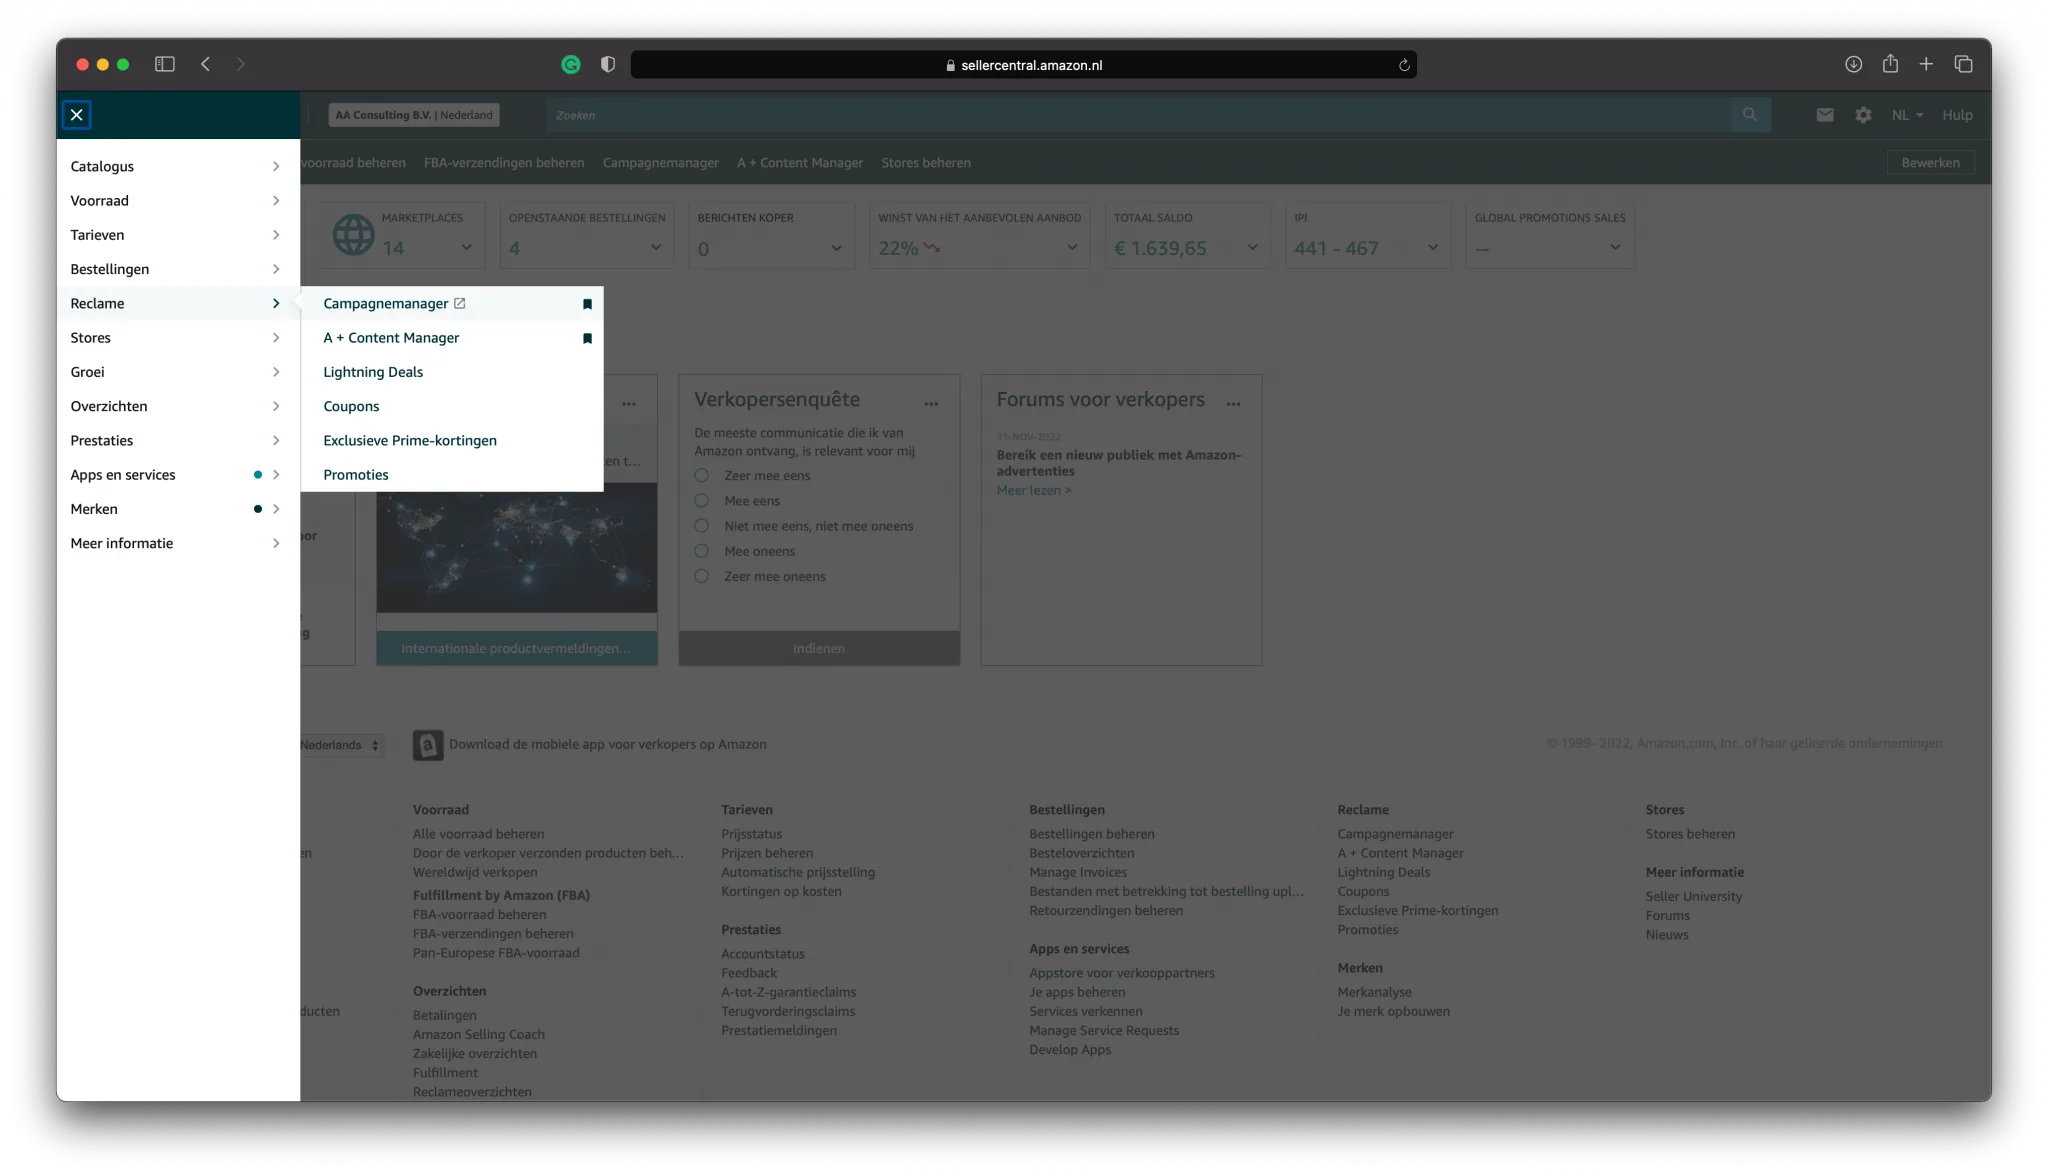The width and height of the screenshot is (2048, 1176).
Task: Click 'Meer lezen >' forum link
Action: coord(1033,490)
